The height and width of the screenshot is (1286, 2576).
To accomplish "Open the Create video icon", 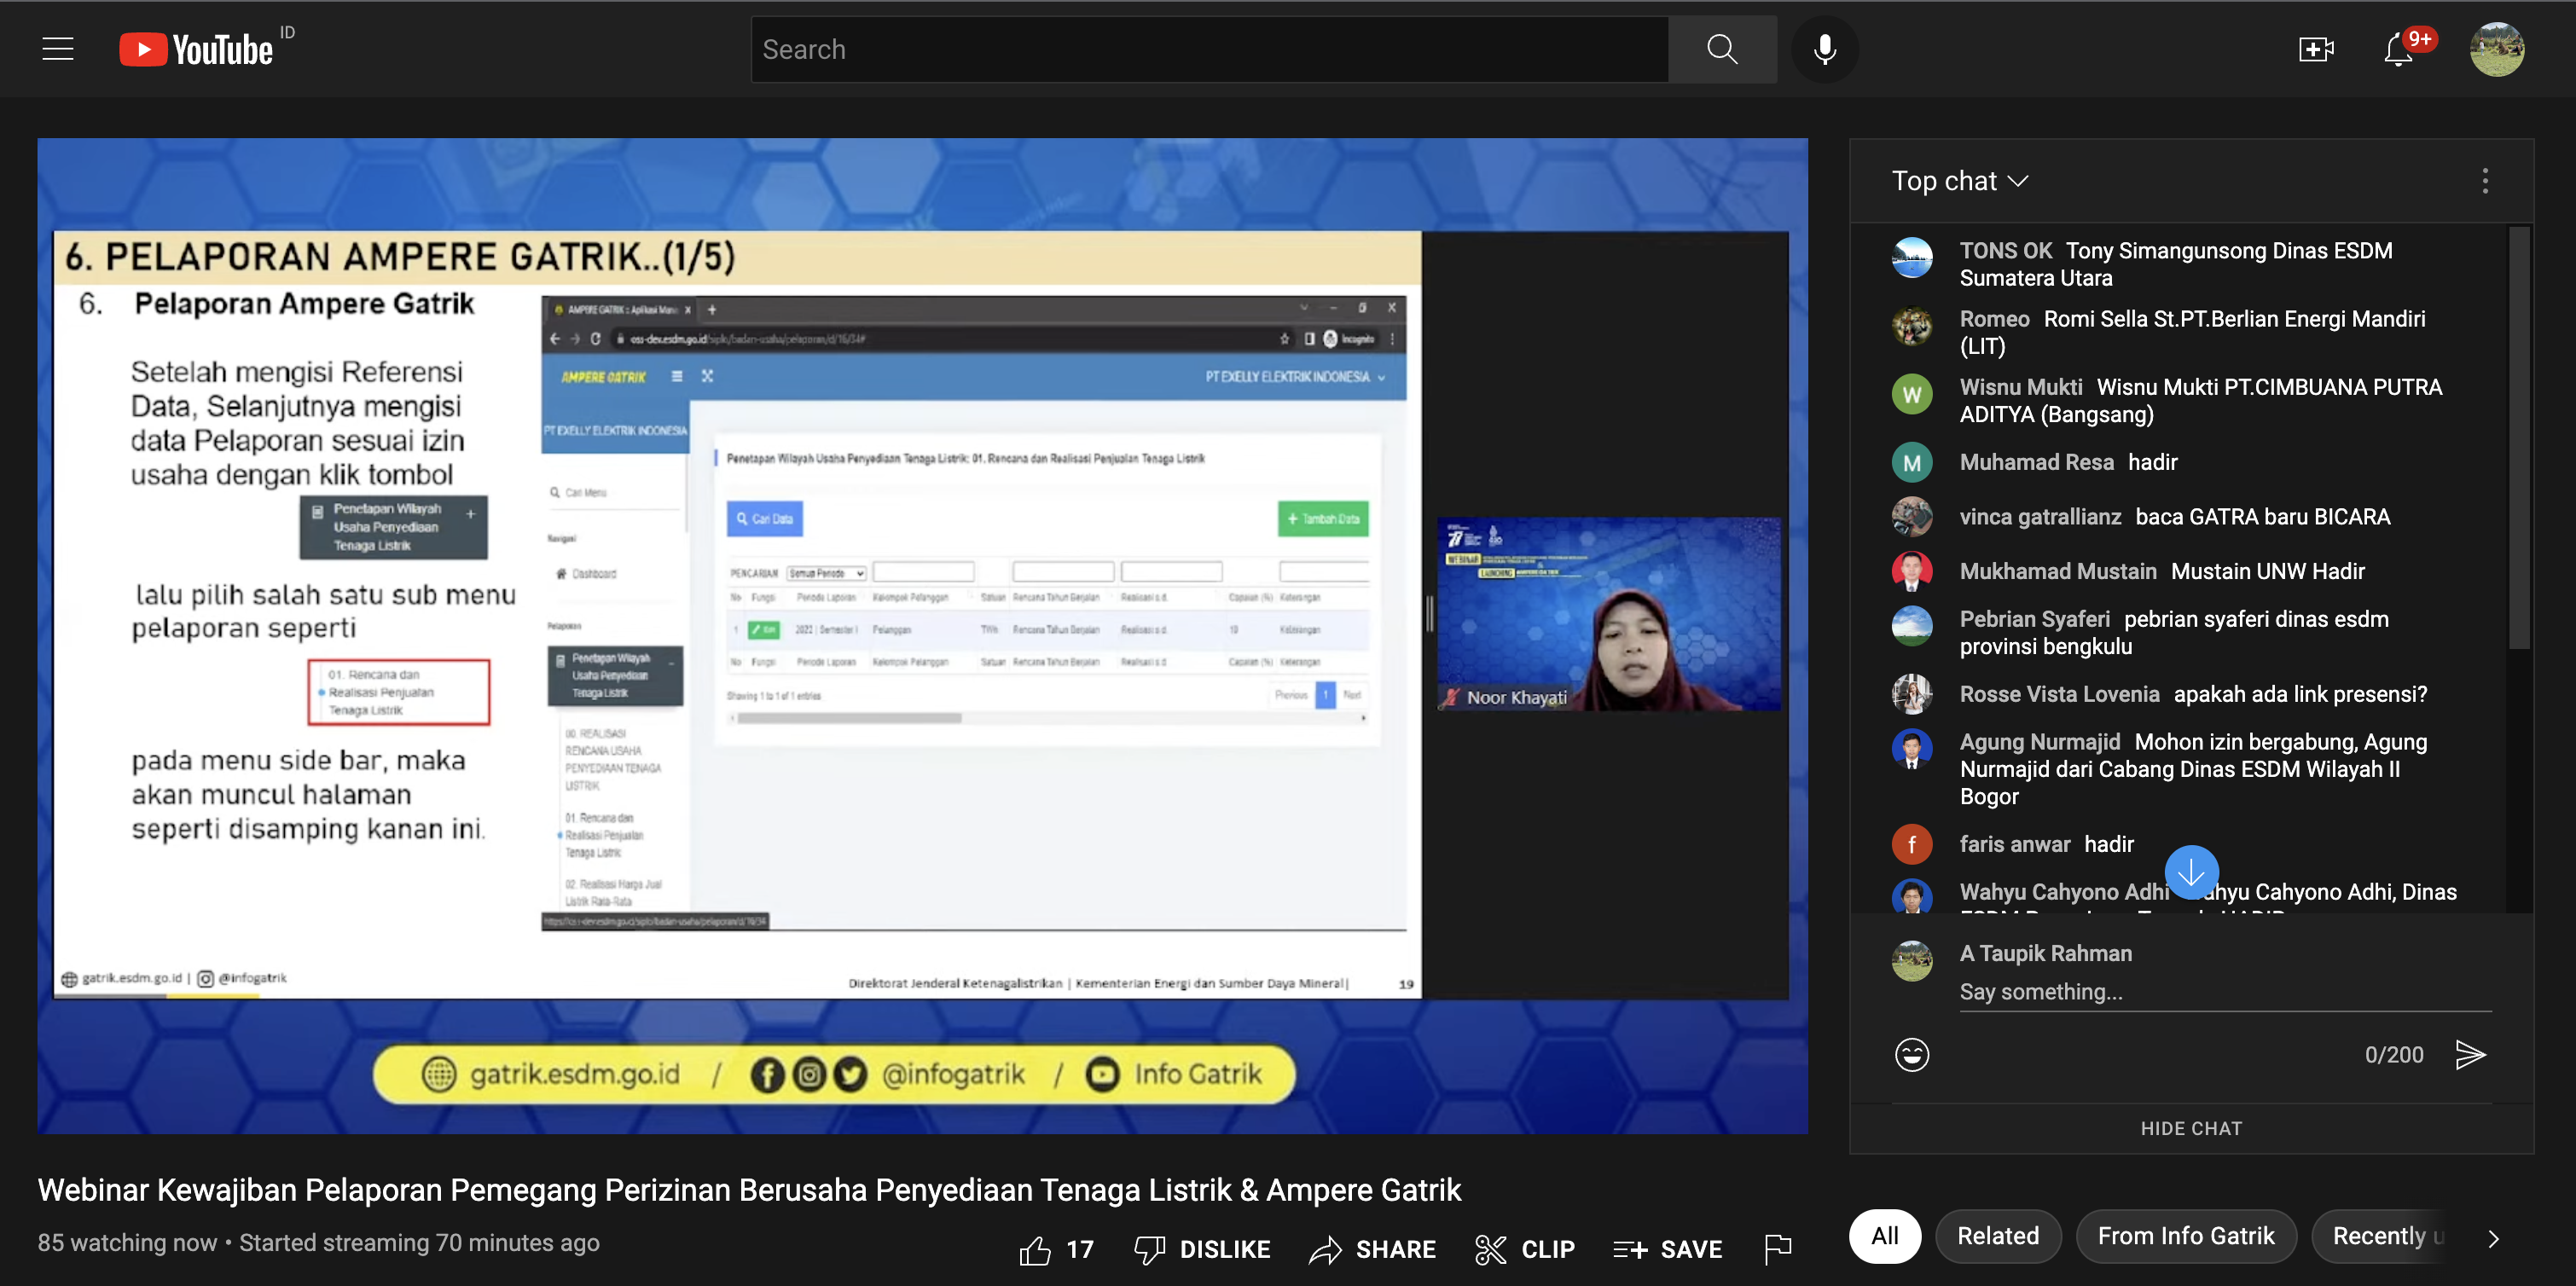I will point(2315,49).
